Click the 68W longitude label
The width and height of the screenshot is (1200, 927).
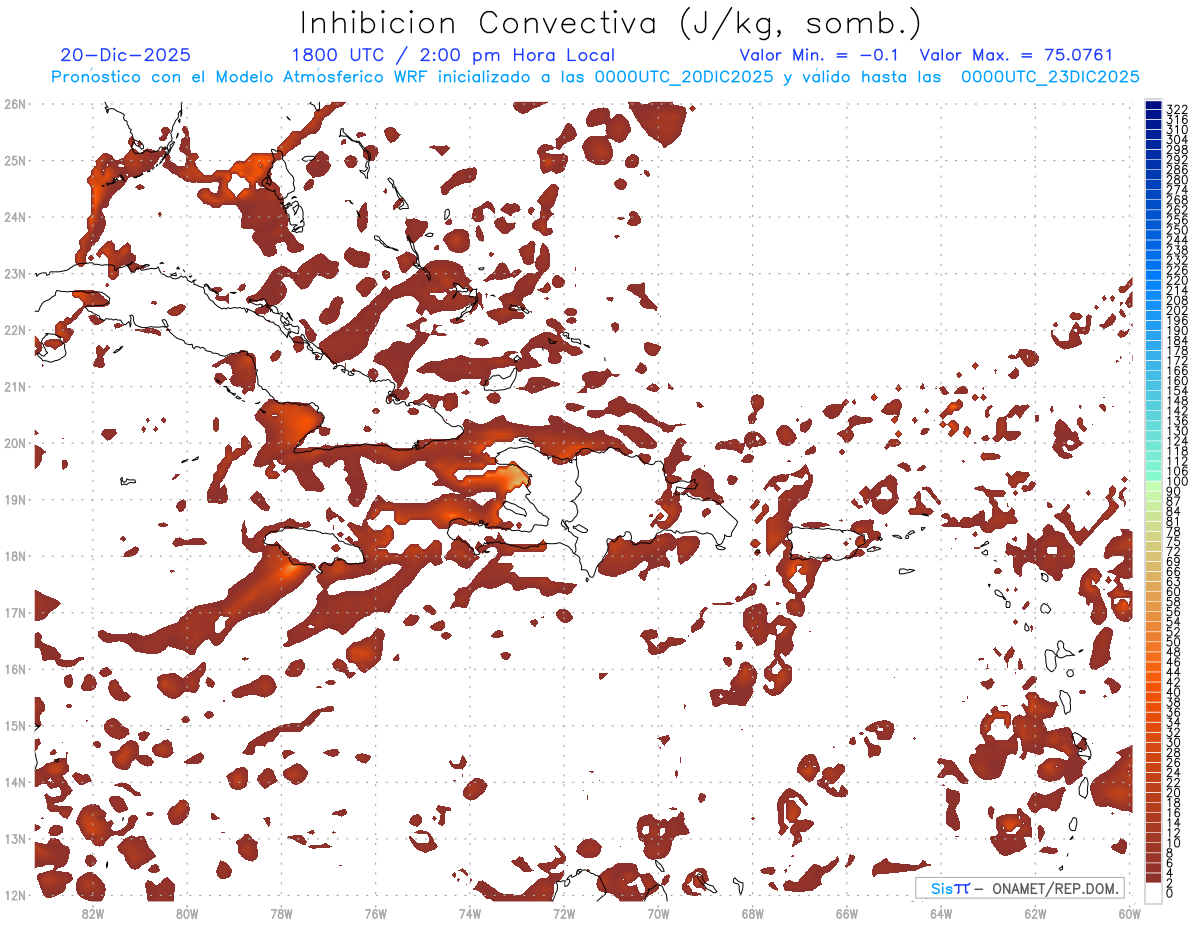(x=753, y=913)
